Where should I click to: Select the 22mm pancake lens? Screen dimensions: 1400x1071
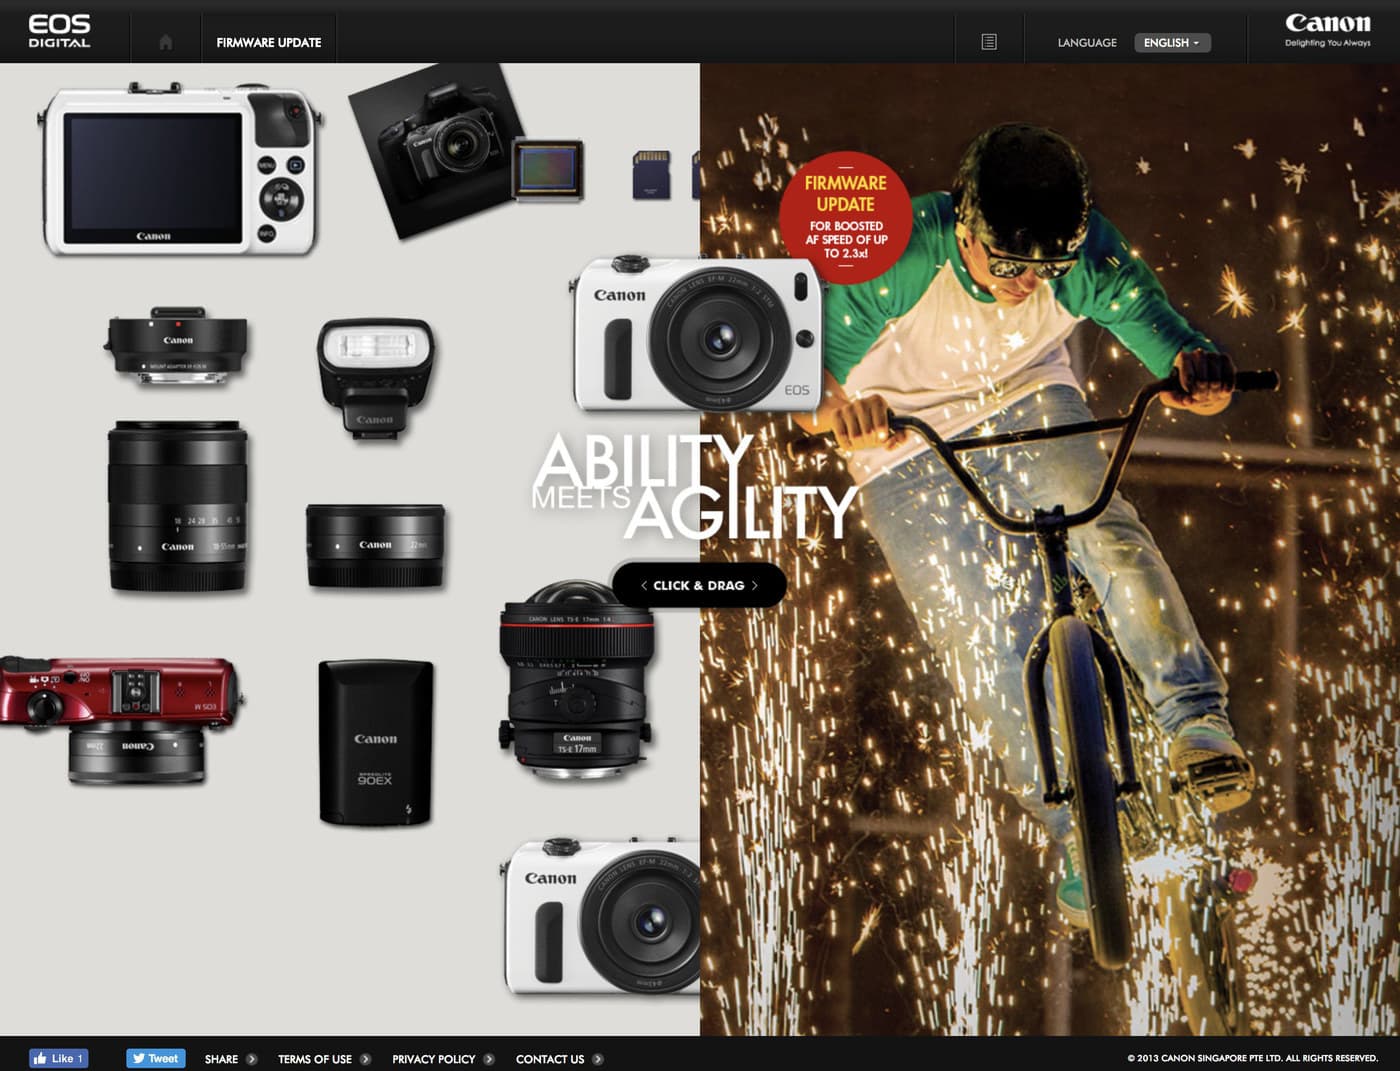(375, 546)
